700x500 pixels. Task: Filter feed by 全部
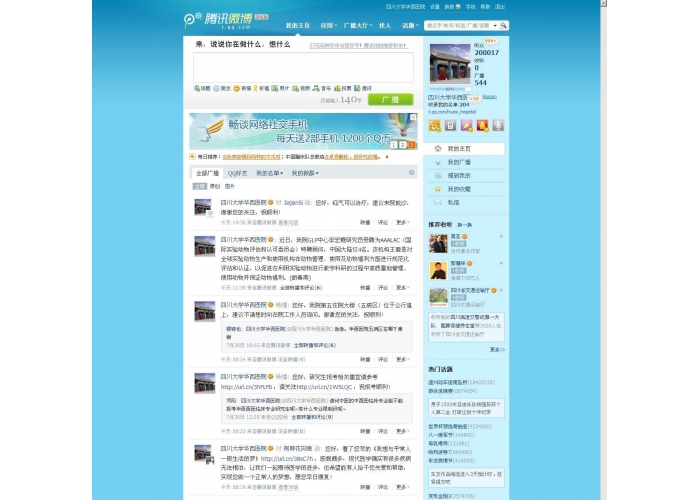coord(200,186)
